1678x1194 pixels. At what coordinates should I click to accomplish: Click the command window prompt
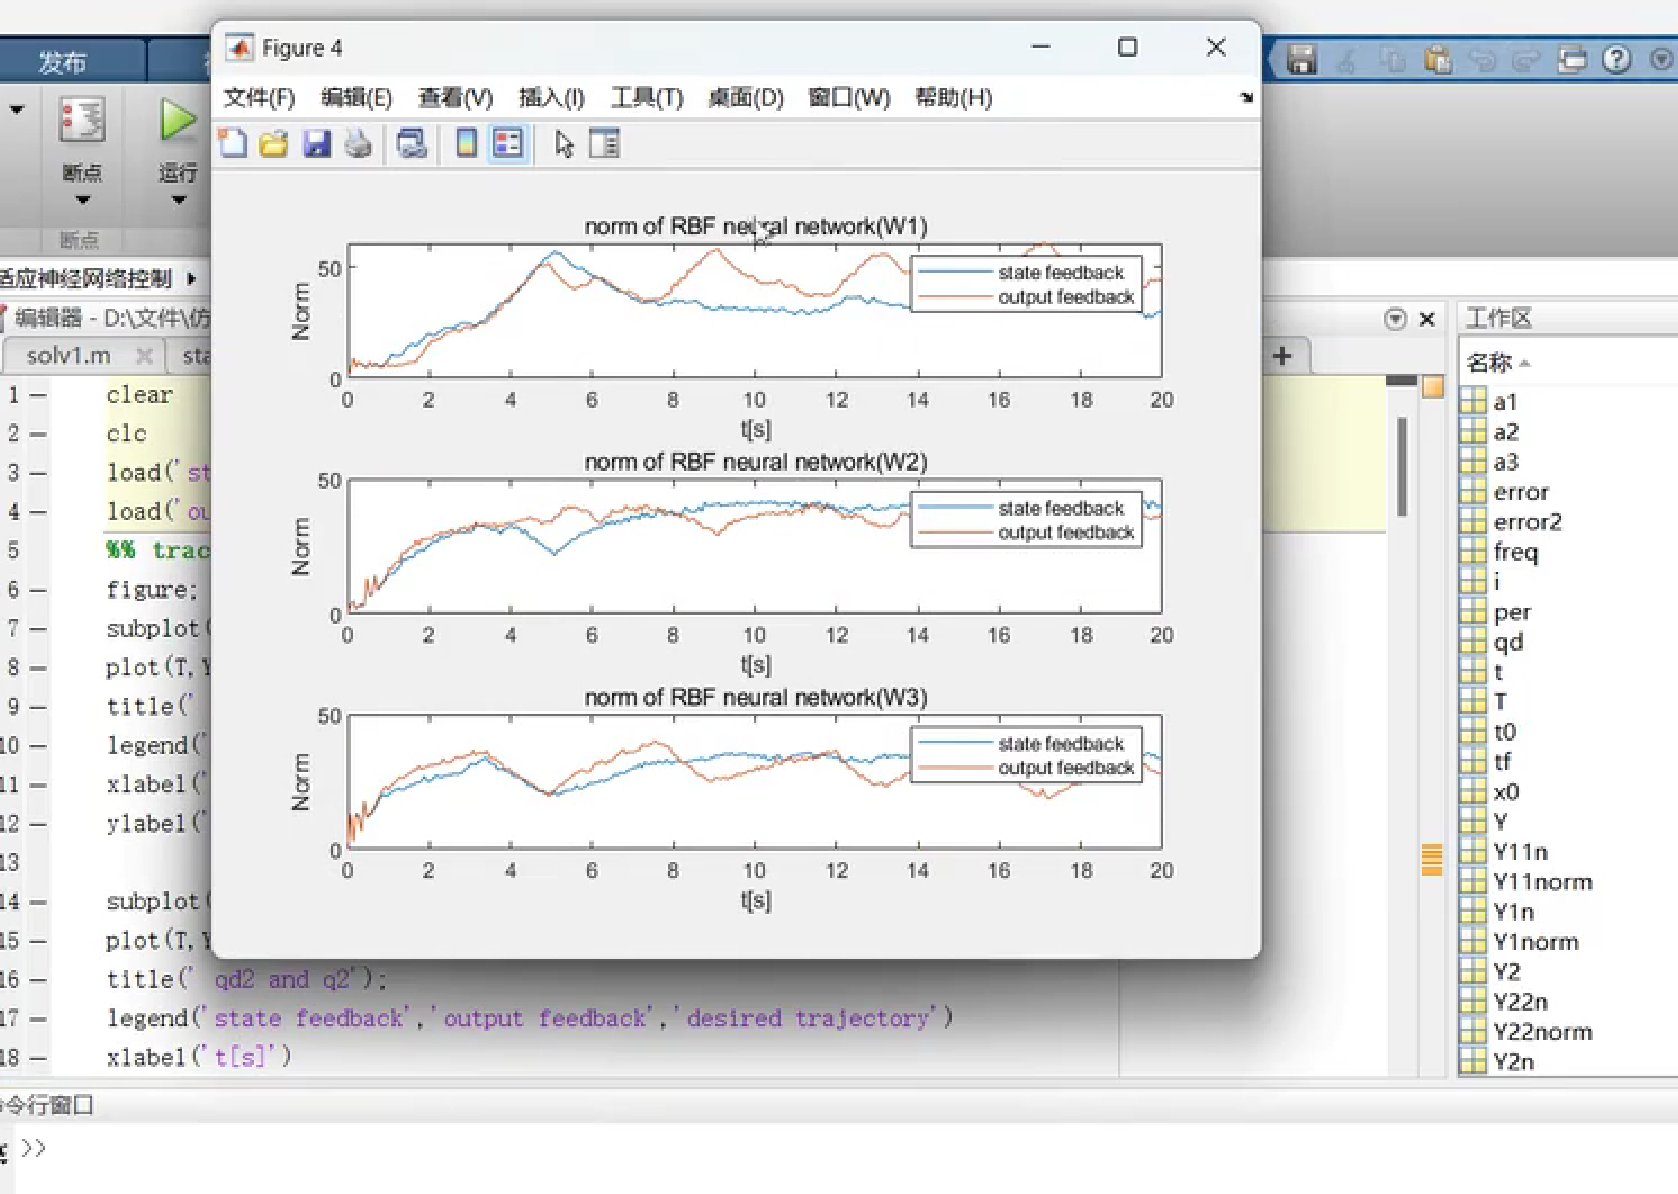point(34,1148)
